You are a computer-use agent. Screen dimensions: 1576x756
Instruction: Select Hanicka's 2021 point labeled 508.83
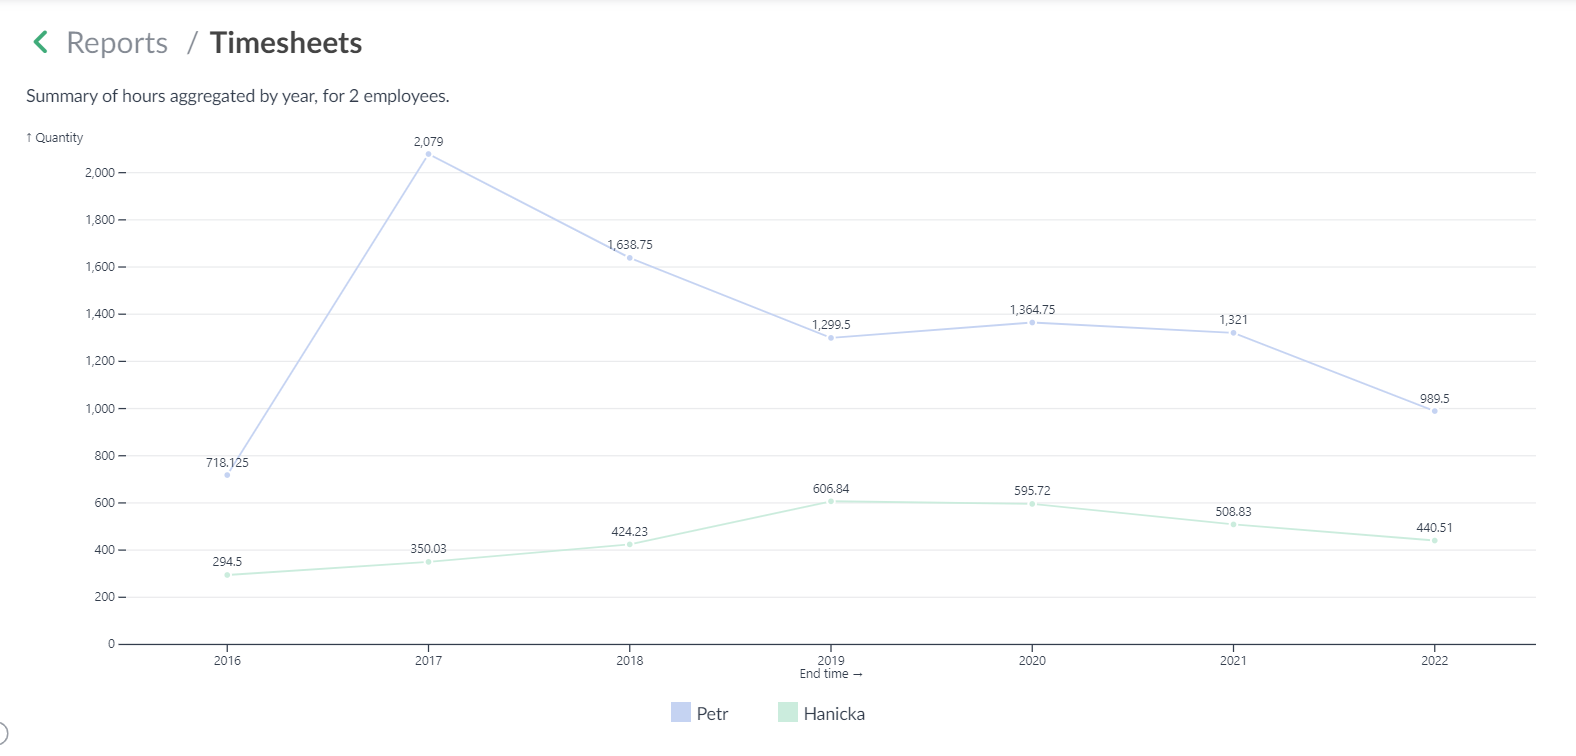pyautogui.click(x=1233, y=524)
